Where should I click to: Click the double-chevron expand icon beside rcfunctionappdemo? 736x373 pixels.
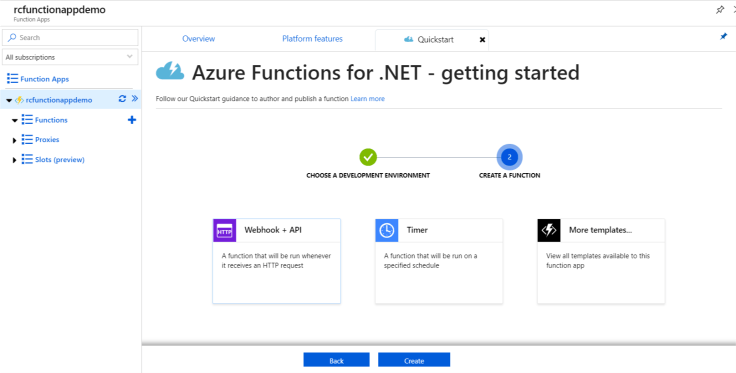(135, 99)
